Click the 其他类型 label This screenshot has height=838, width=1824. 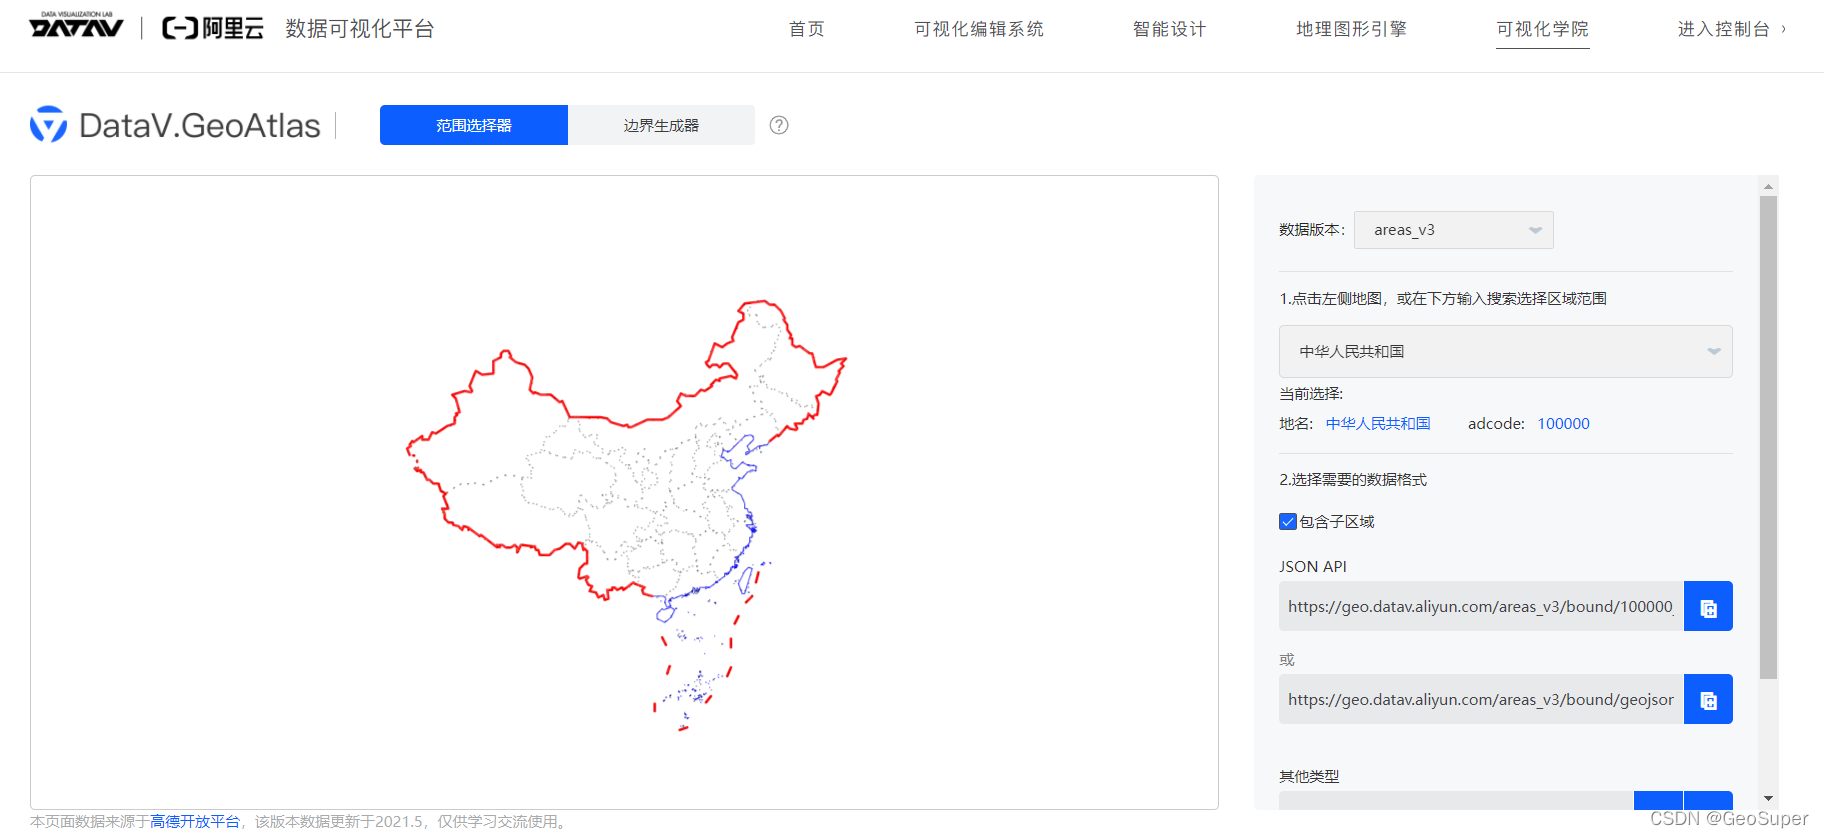(x=1309, y=776)
